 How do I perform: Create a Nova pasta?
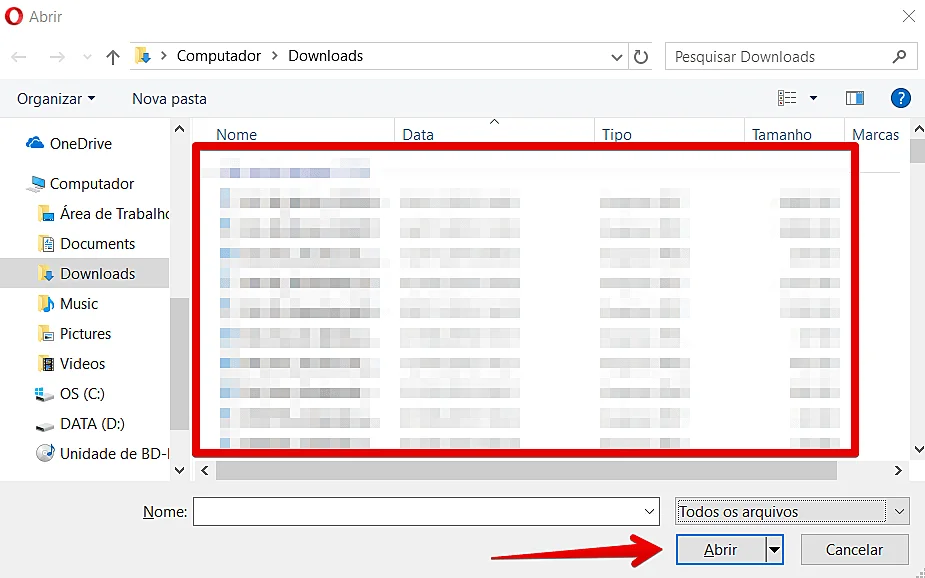169,98
